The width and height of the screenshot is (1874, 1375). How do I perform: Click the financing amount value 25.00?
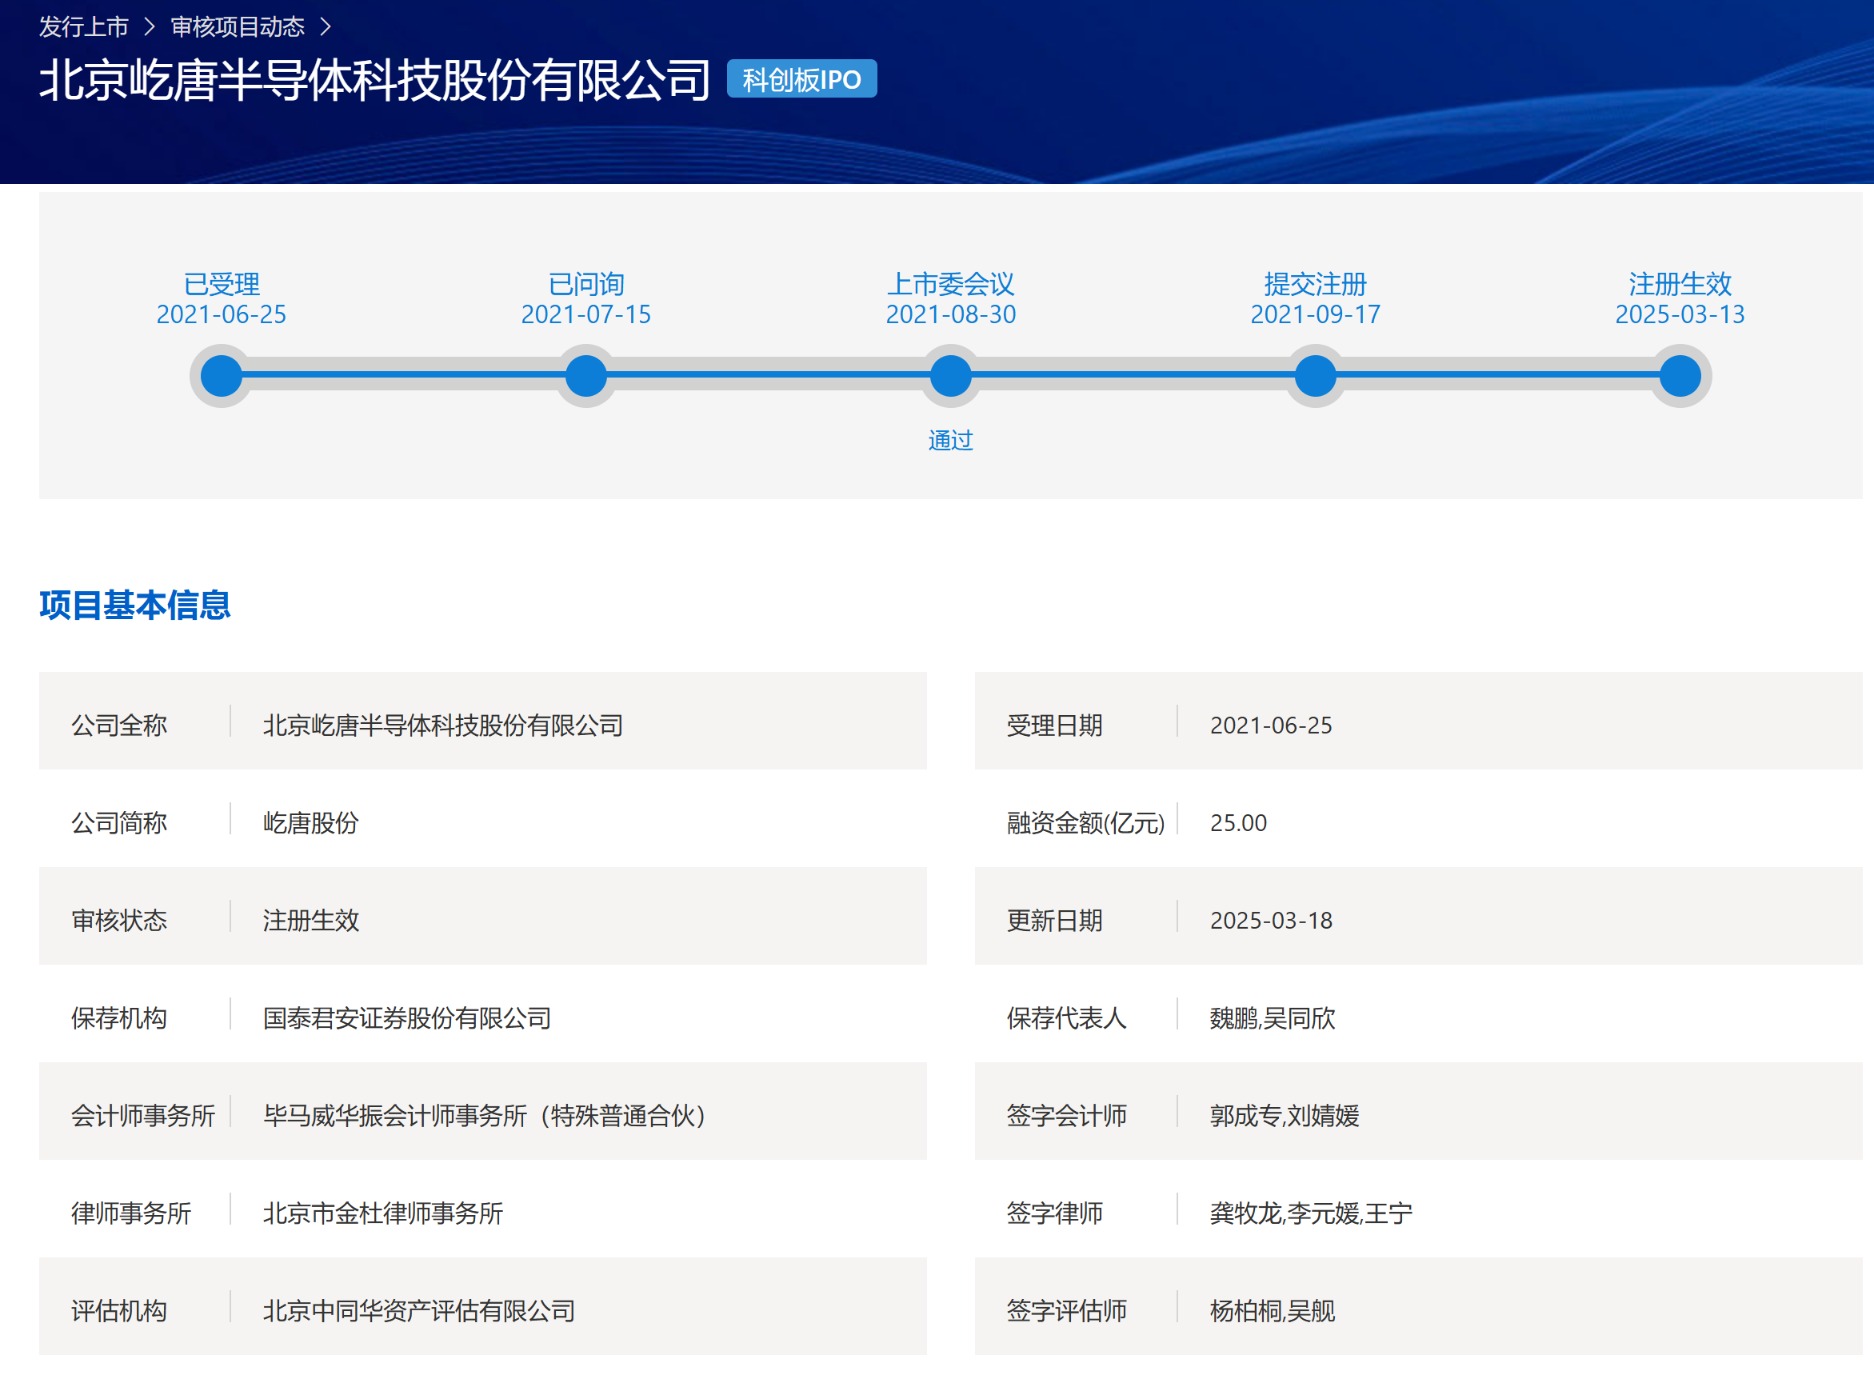[1238, 823]
